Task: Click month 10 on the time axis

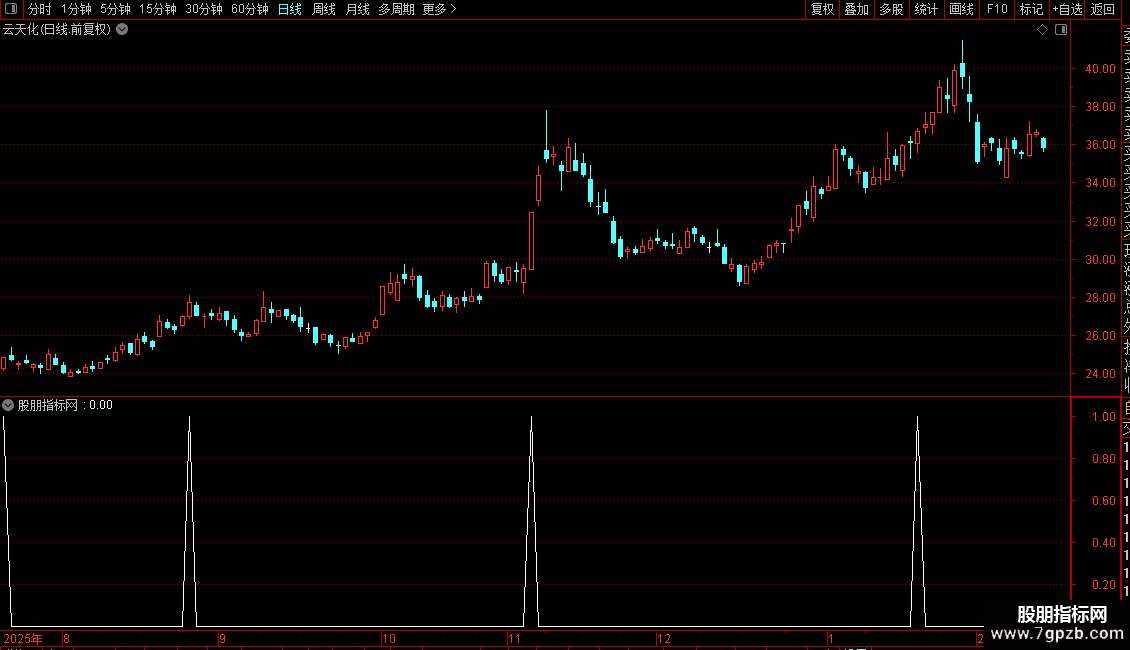Action: [x=388, y=638]
